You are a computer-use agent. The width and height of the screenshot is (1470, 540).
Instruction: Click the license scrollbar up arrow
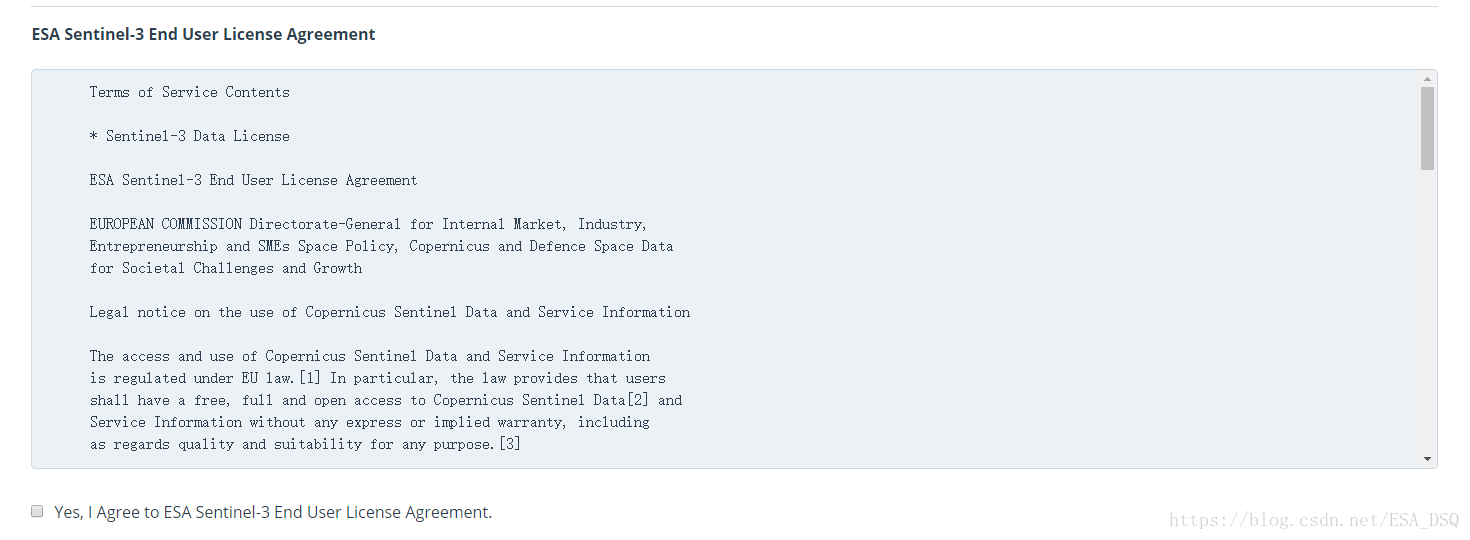(1427, 78)
